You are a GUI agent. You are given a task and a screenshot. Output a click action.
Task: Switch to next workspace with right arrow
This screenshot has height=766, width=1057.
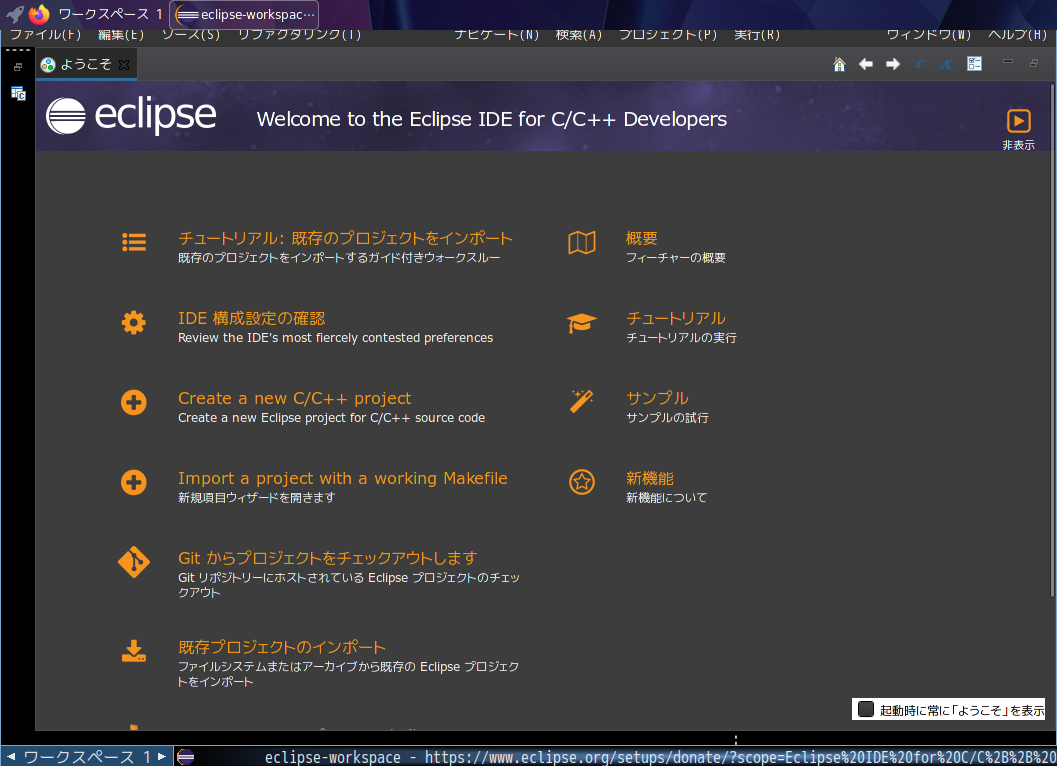162,757
